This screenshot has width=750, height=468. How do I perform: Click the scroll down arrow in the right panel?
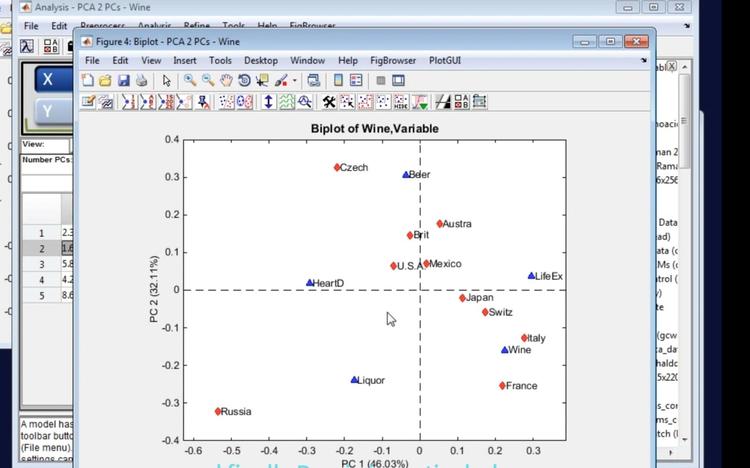[684, 439]
